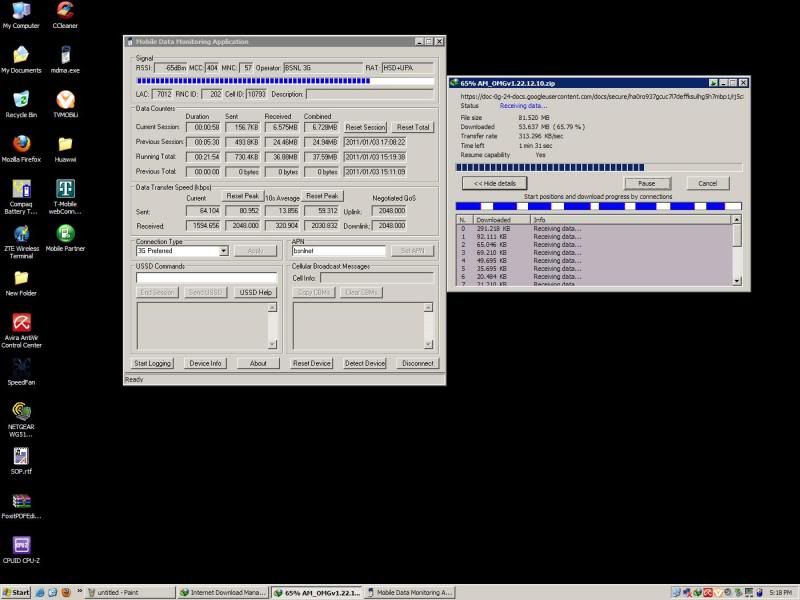
Task: Open Connection Type dropdown 3G Preferred
Action: [182, 251]
